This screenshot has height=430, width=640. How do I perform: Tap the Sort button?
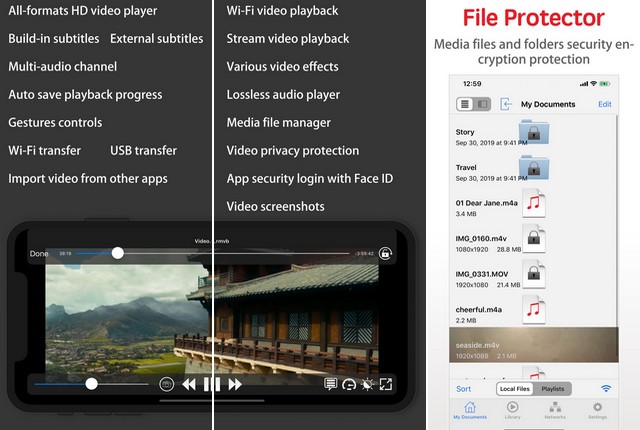pos(463,389)
